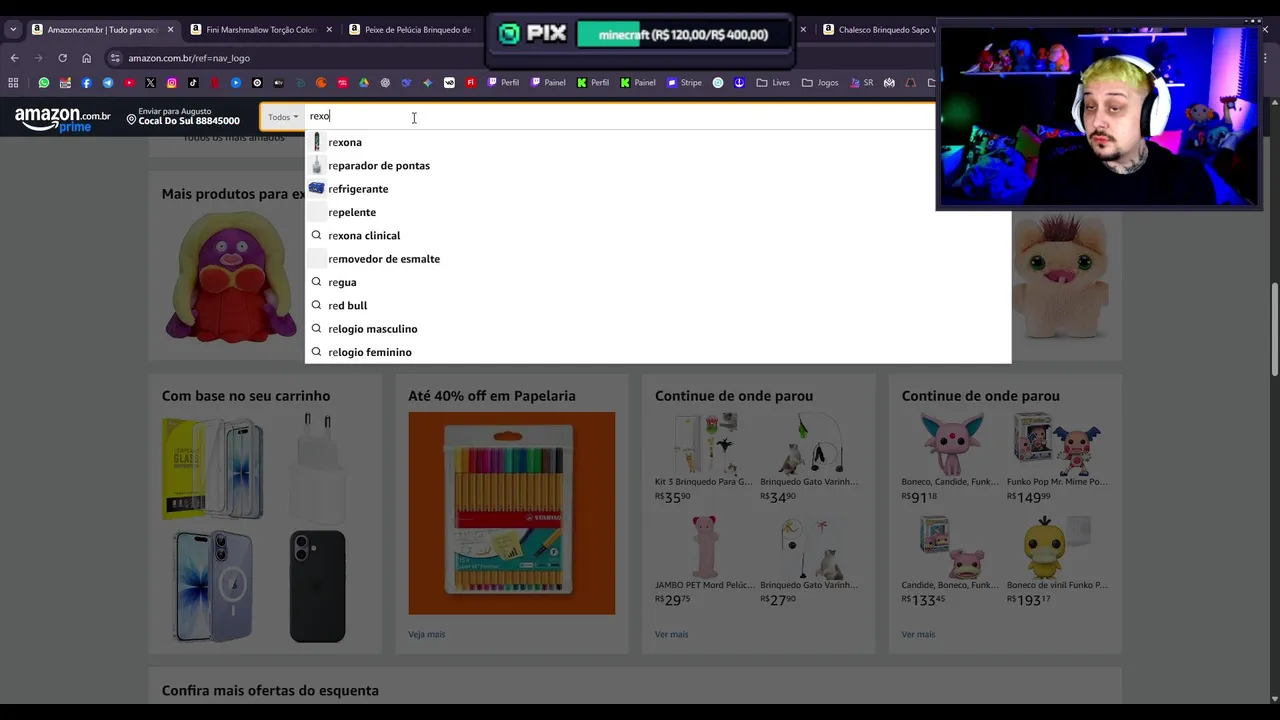
Task: Click the Amazon.com.br prime logo
Action: coord(62,120)
